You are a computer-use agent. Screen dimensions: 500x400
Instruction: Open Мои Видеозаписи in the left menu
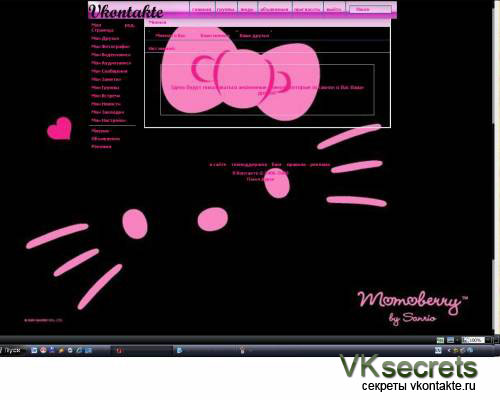click(x=111, y=55)
